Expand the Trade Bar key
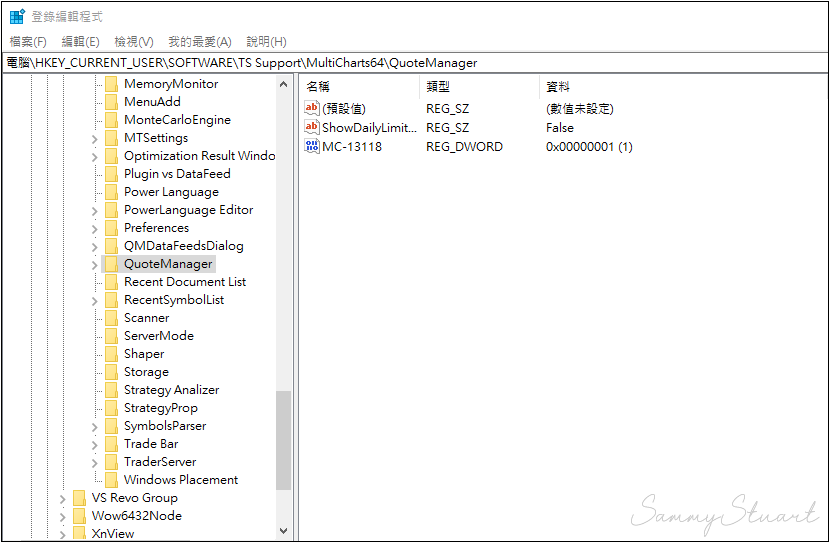The height and width of the screenshot is (543, 830). coord(95,445)
